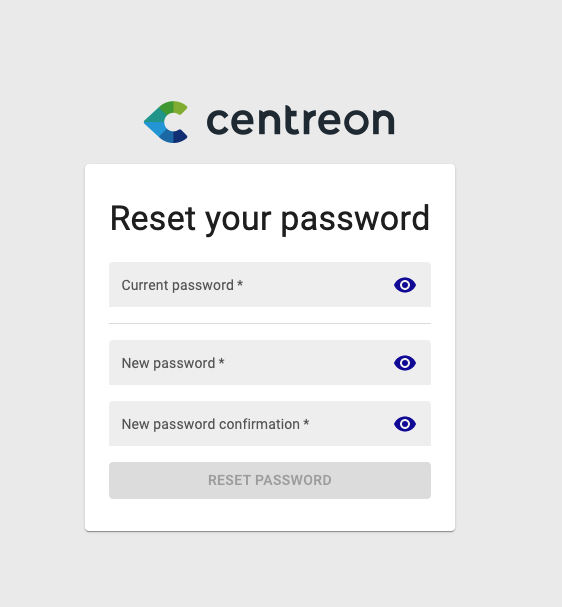Reveal the New password confirmation entry
This screenshot has width=562, height=607.
coord(405,424)
